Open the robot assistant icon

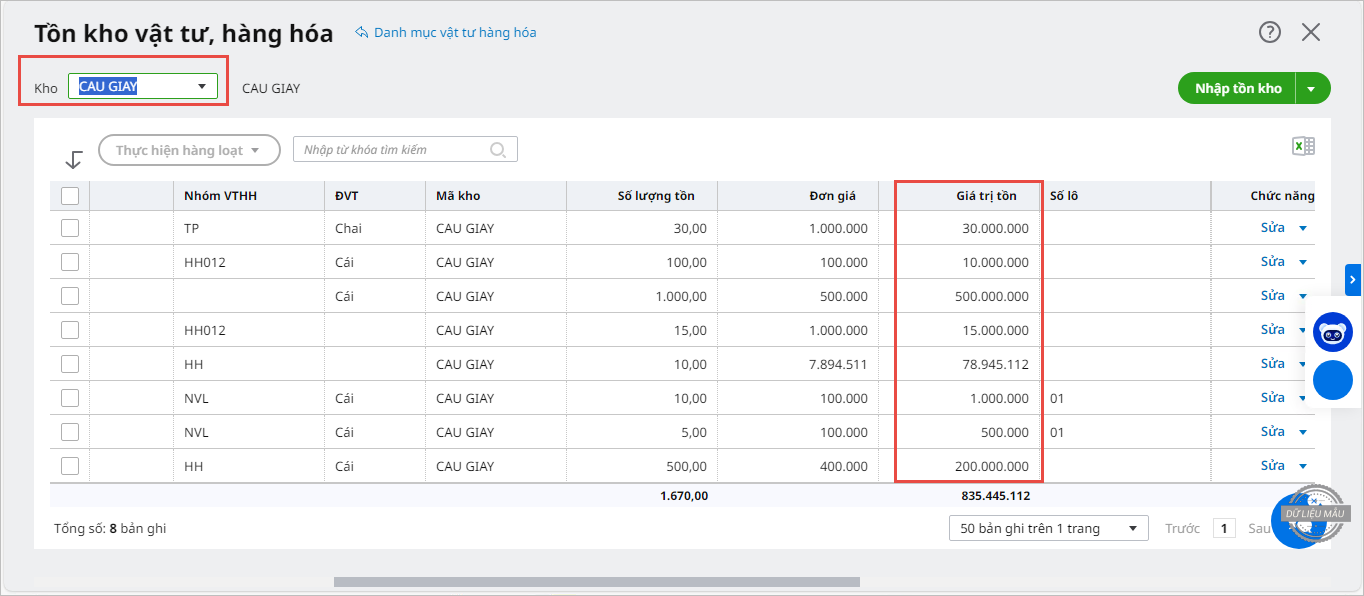coord(1333,332)
